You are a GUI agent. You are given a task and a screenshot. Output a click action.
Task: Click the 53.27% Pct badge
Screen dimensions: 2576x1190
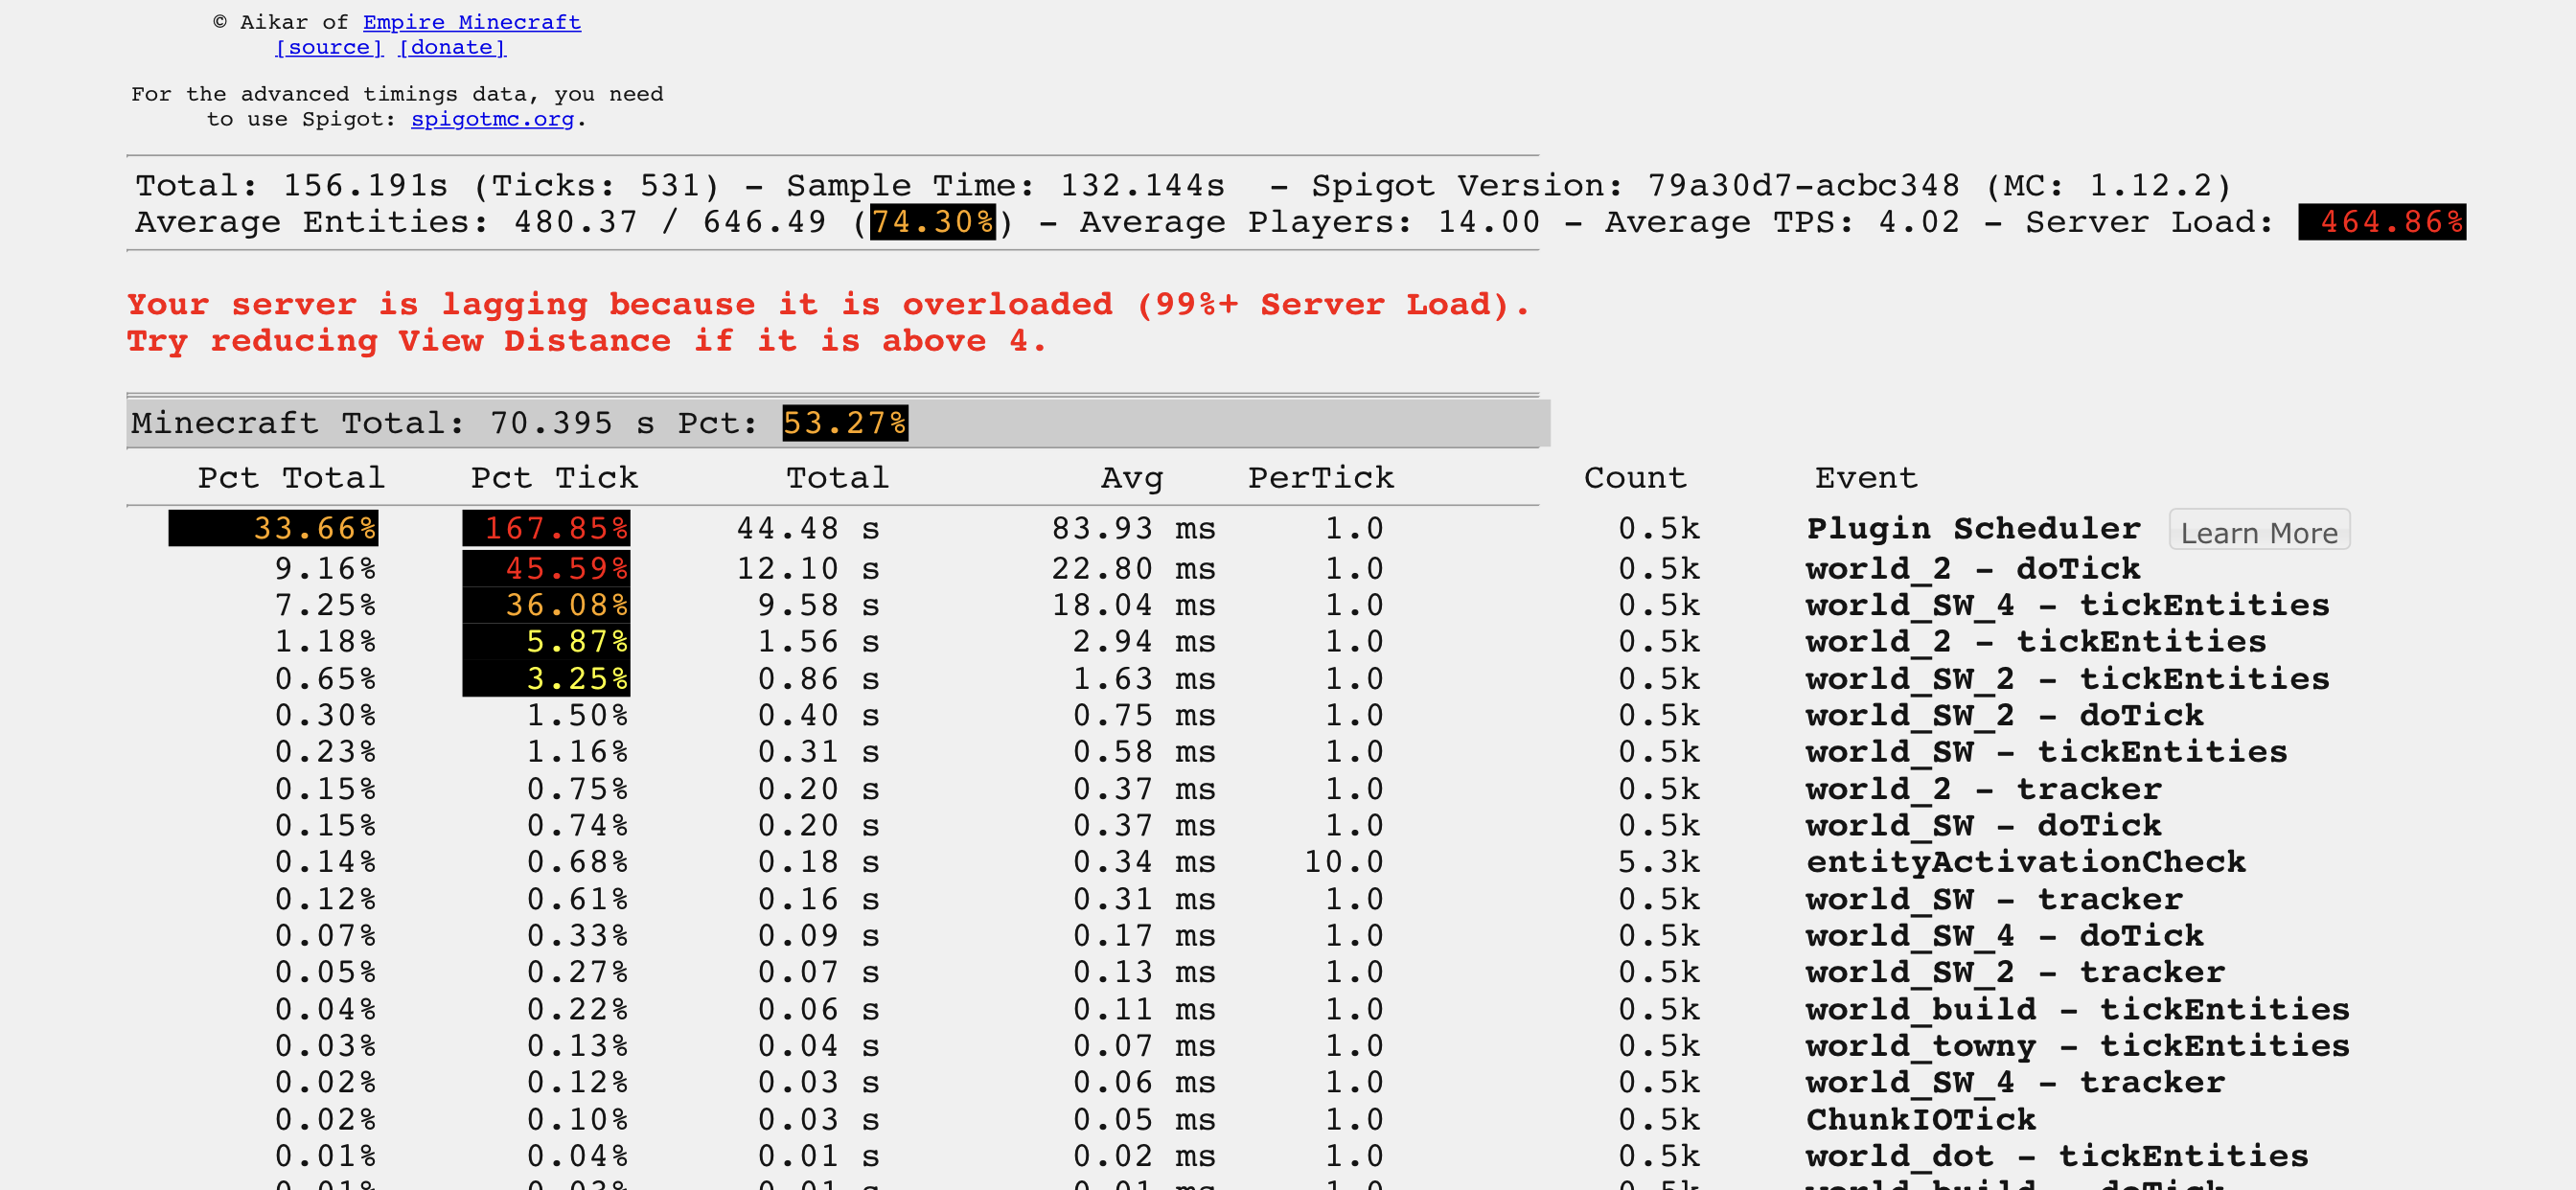(845, 423)
